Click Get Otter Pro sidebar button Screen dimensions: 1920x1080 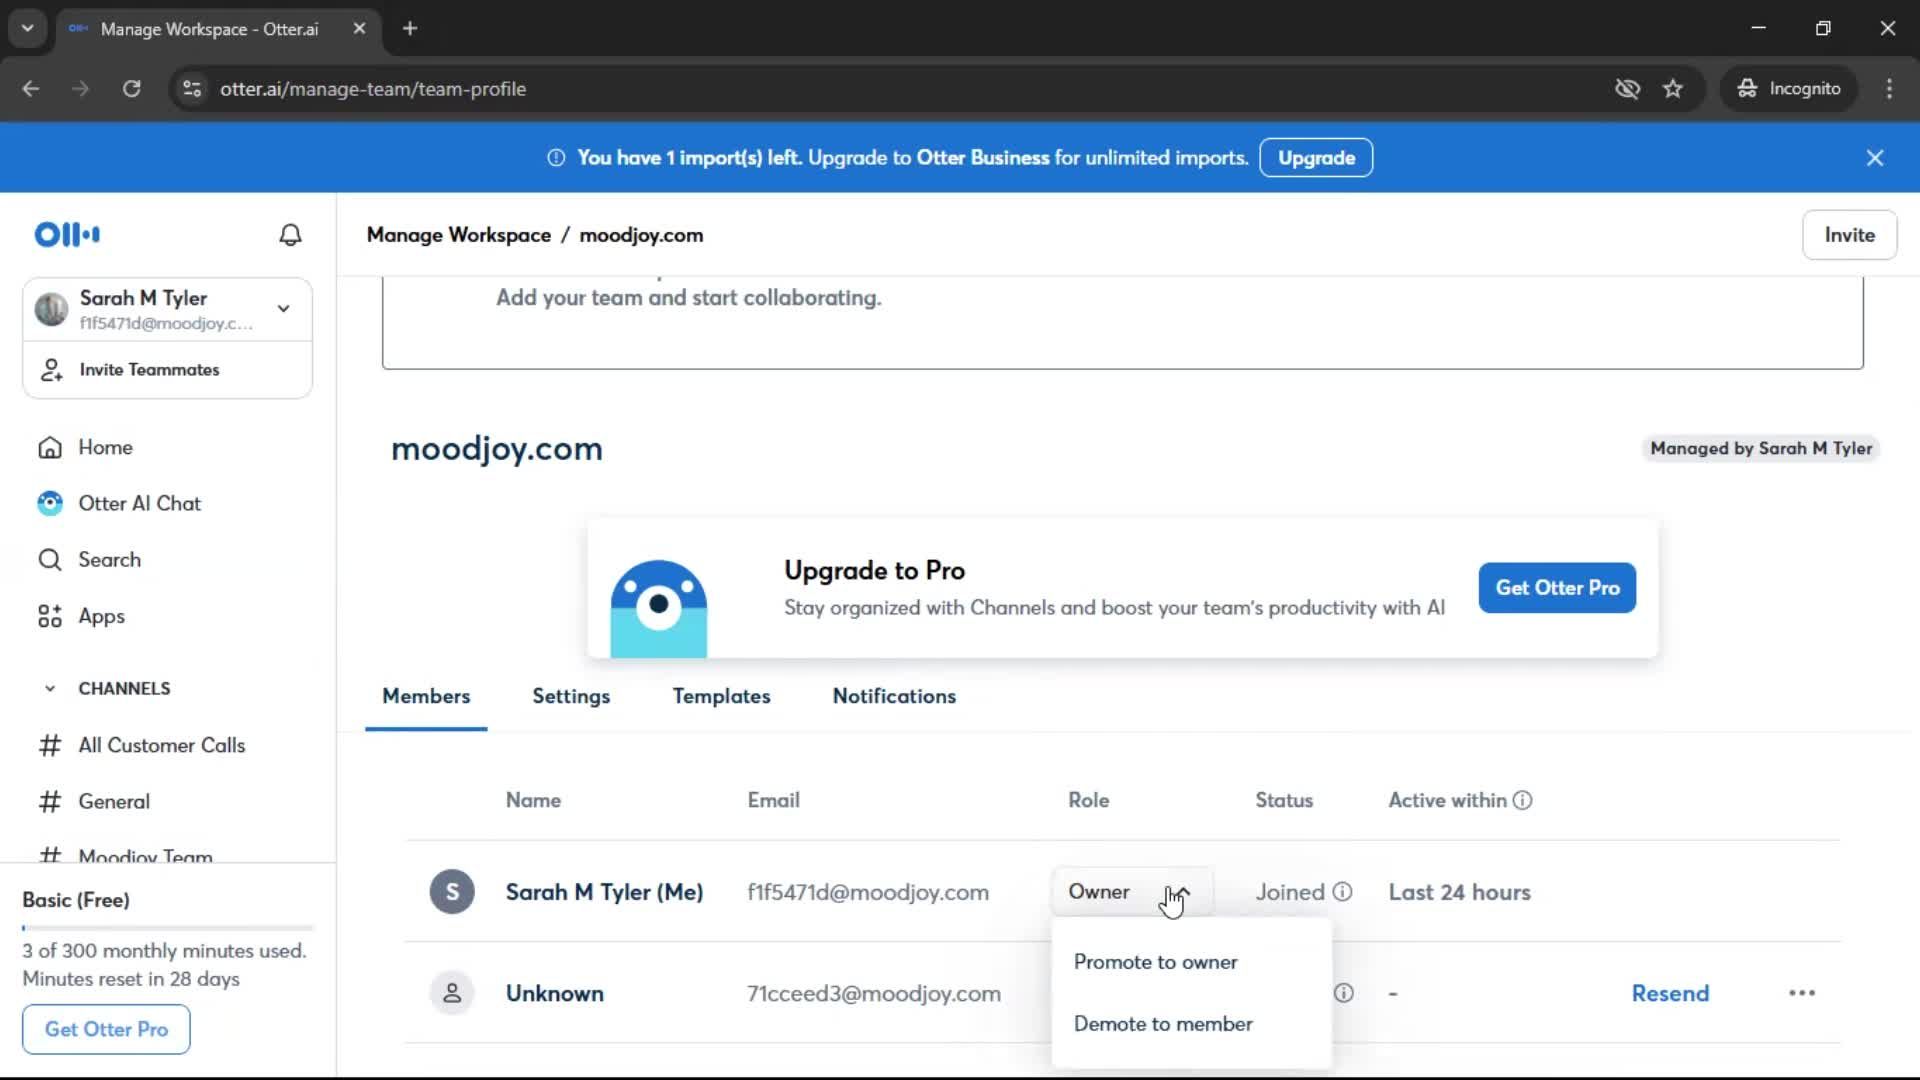click(106, 1029)
